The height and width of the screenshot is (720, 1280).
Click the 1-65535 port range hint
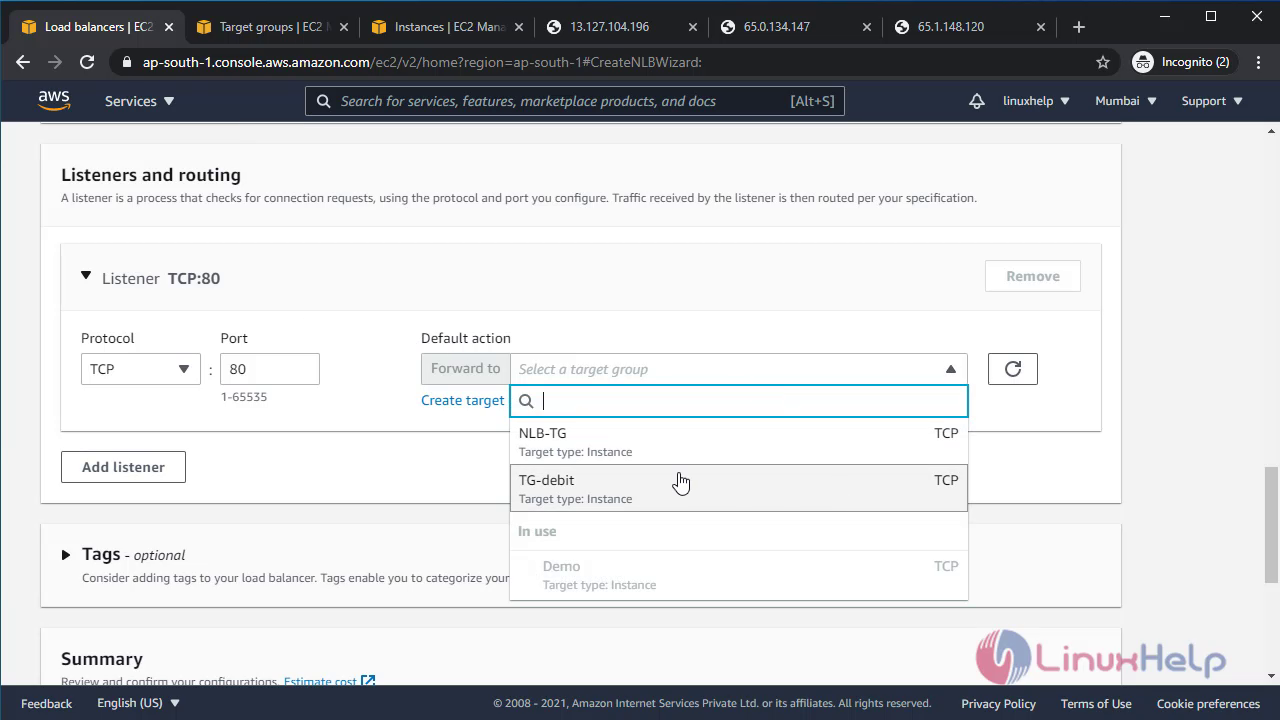244,397
